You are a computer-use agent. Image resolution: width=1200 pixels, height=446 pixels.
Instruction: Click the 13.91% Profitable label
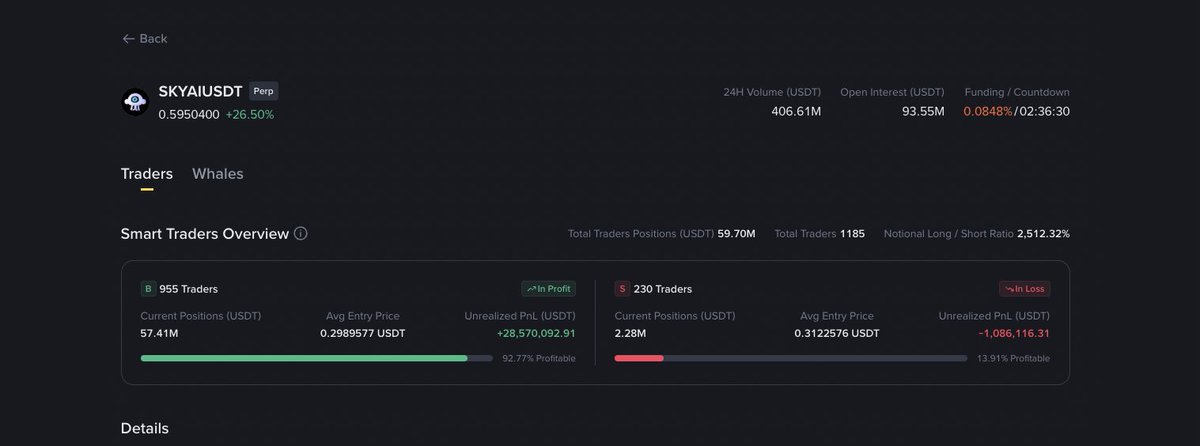[1013, 358]
